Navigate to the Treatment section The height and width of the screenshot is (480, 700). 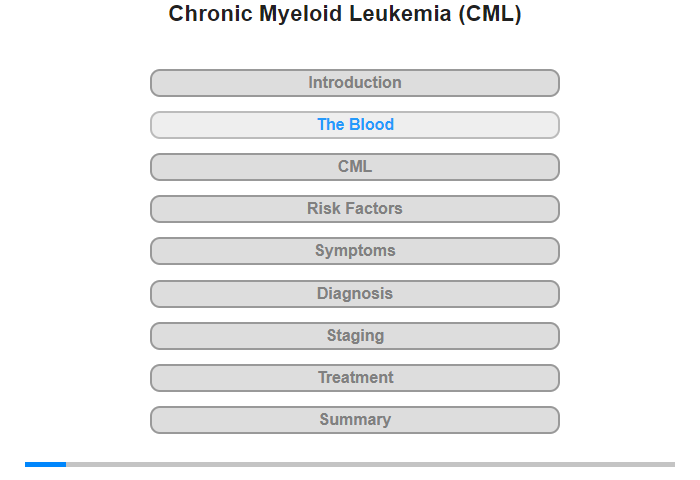tap(355, 378)
